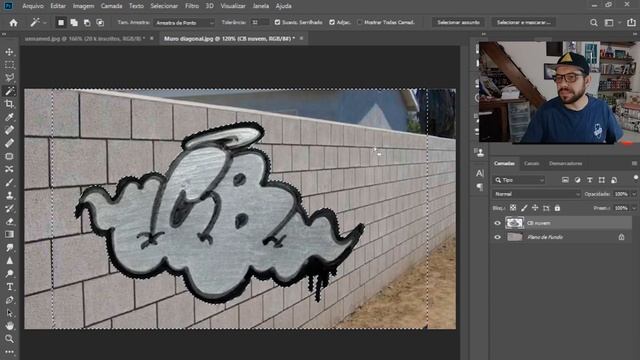Screen dimensions: 640x360
Task: Open the Arquivo menu
Action: (x=33, y=6)
